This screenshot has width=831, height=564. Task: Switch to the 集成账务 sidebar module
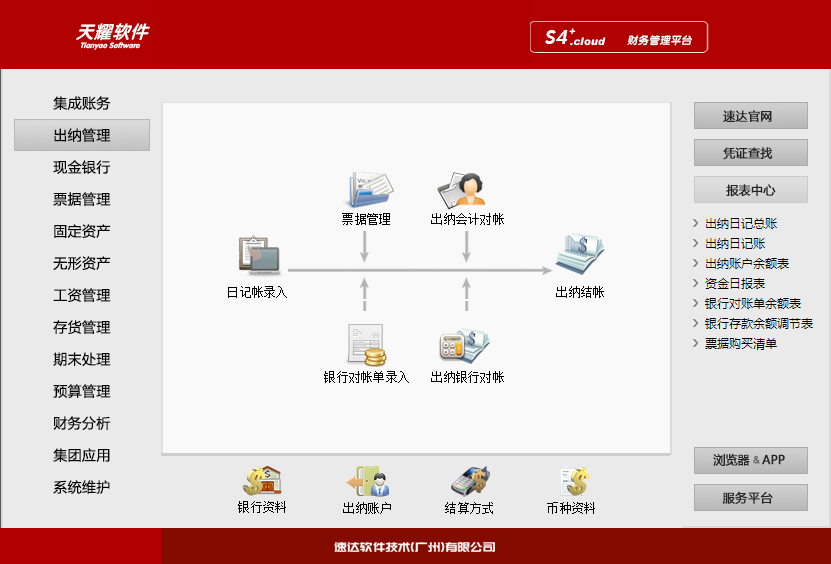[82, 103]
